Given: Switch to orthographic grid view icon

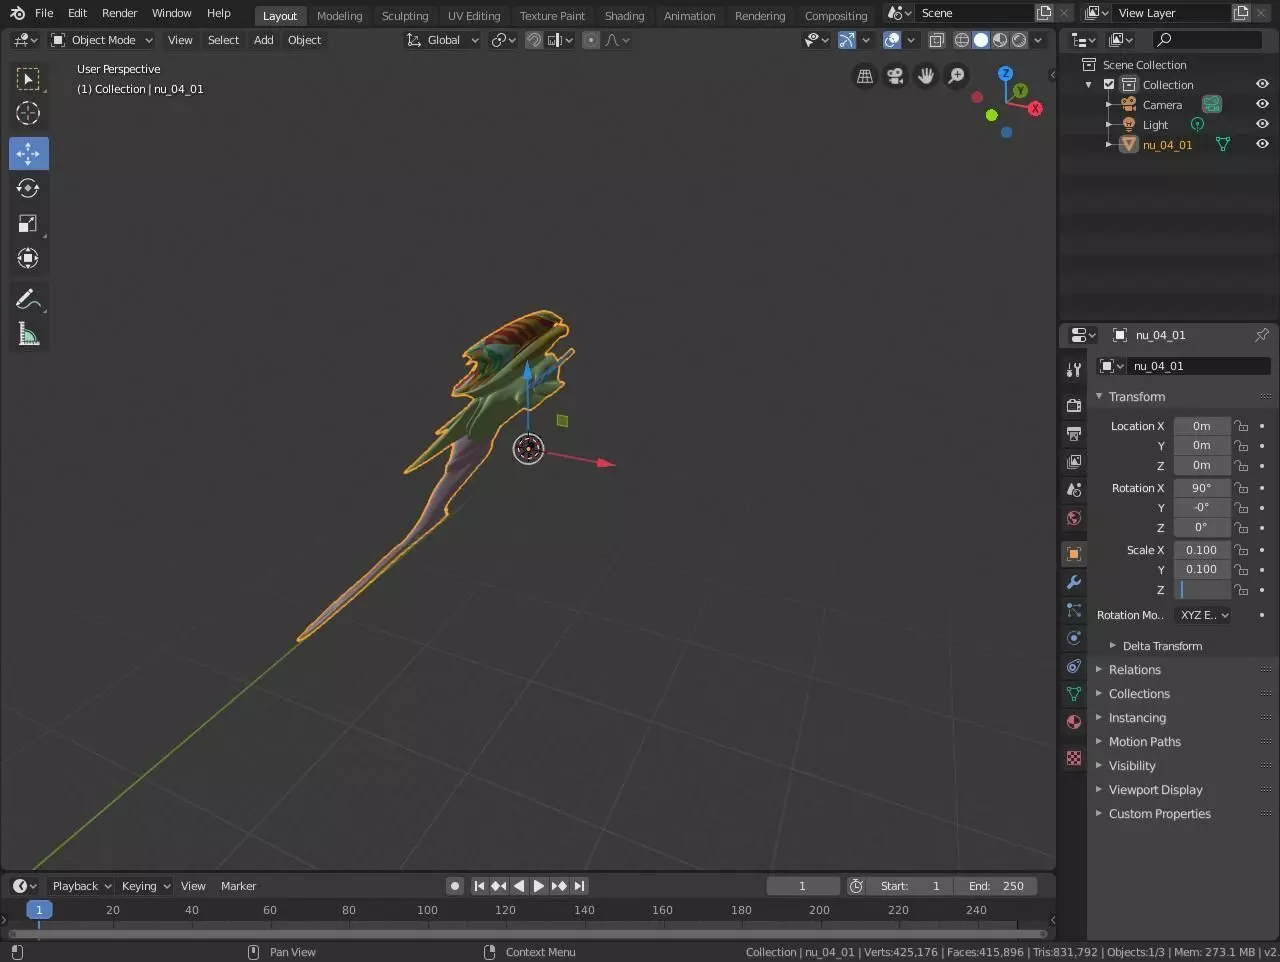Looking at the screenshot, I should click(865, 76).
